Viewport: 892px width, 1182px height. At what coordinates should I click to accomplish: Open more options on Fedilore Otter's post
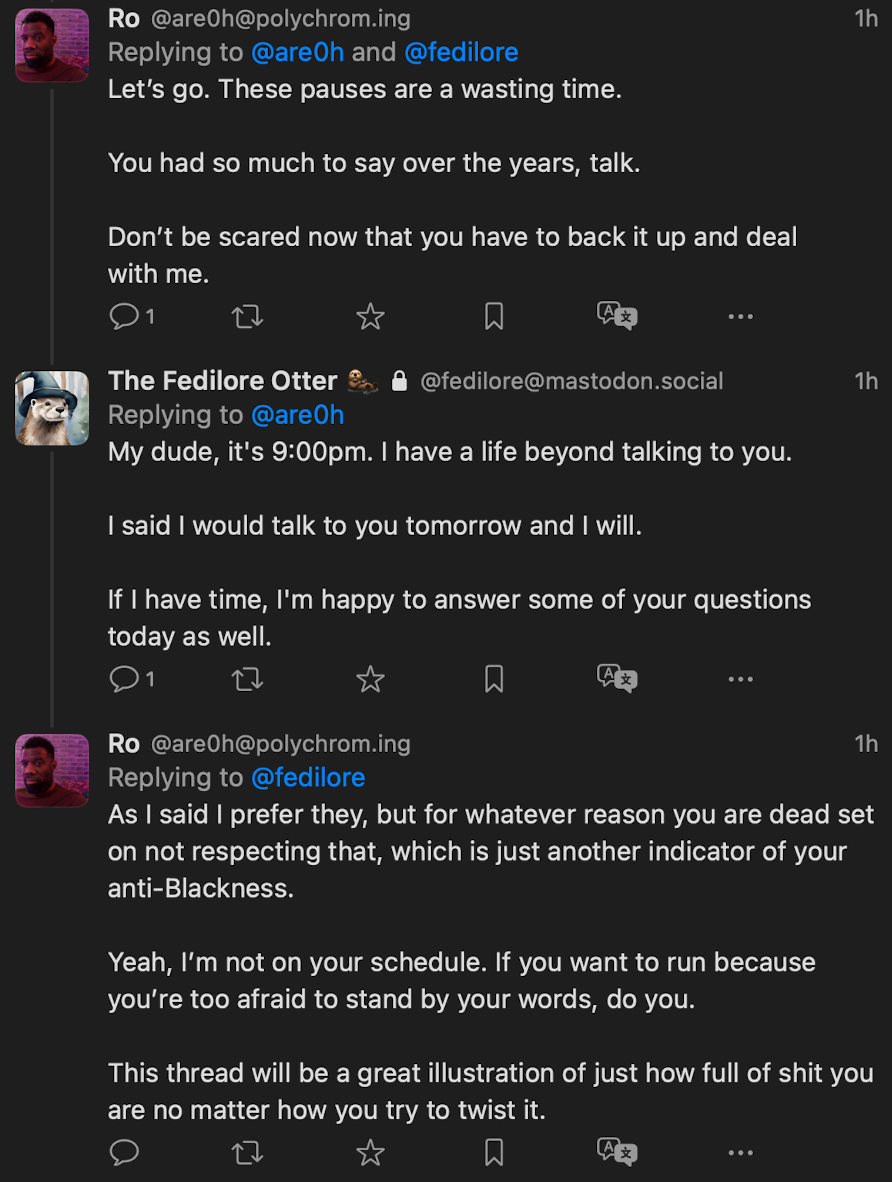click(740, 680)
